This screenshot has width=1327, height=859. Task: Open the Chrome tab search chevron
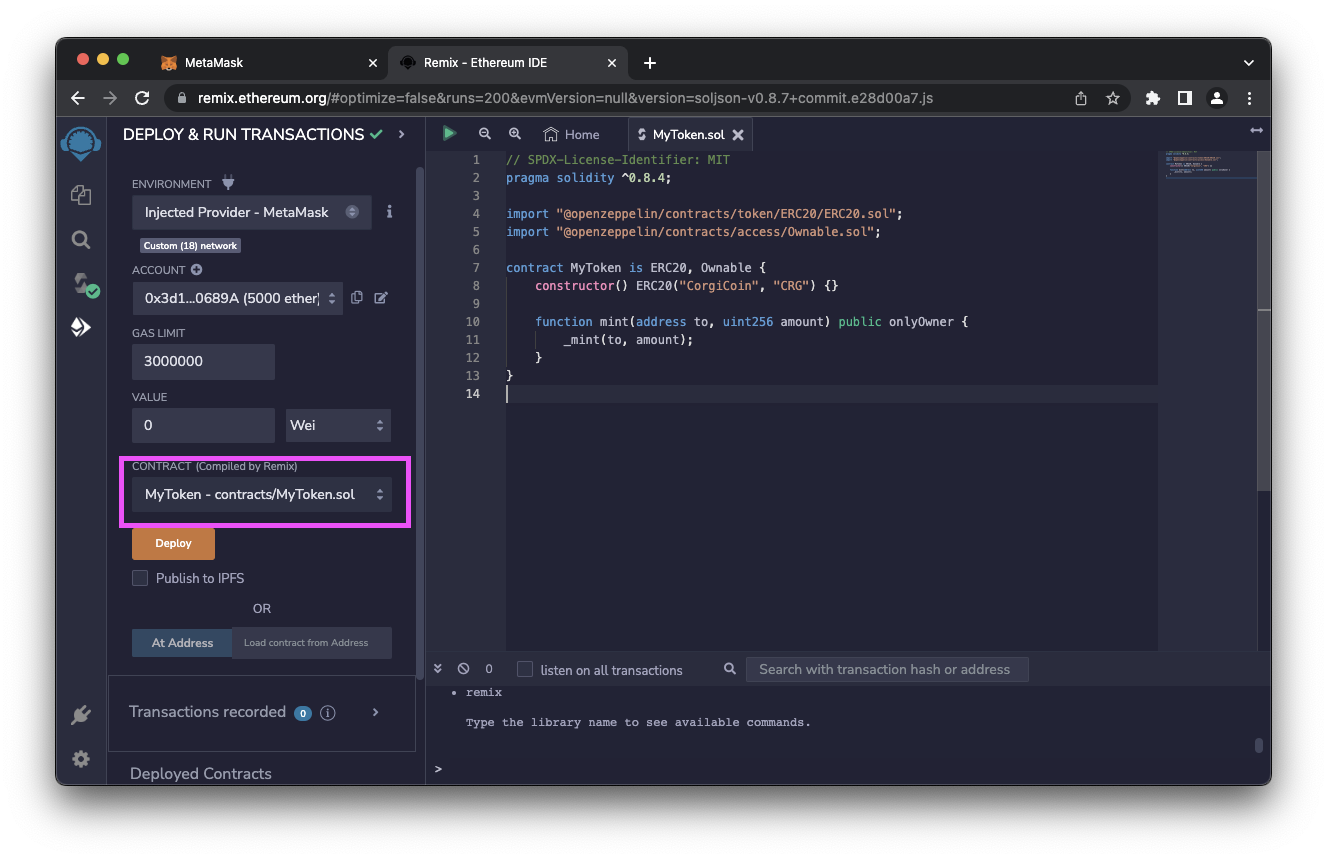pyautogui.click(x=1248, y=63)
